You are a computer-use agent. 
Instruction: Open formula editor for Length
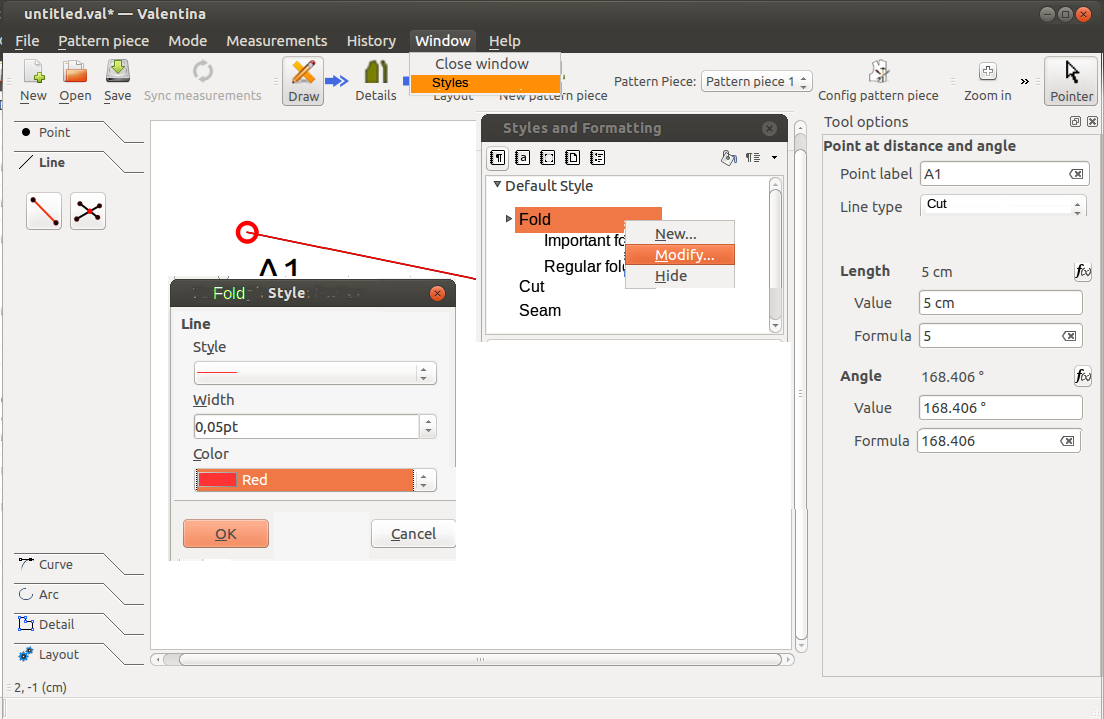coord(1083,271)
